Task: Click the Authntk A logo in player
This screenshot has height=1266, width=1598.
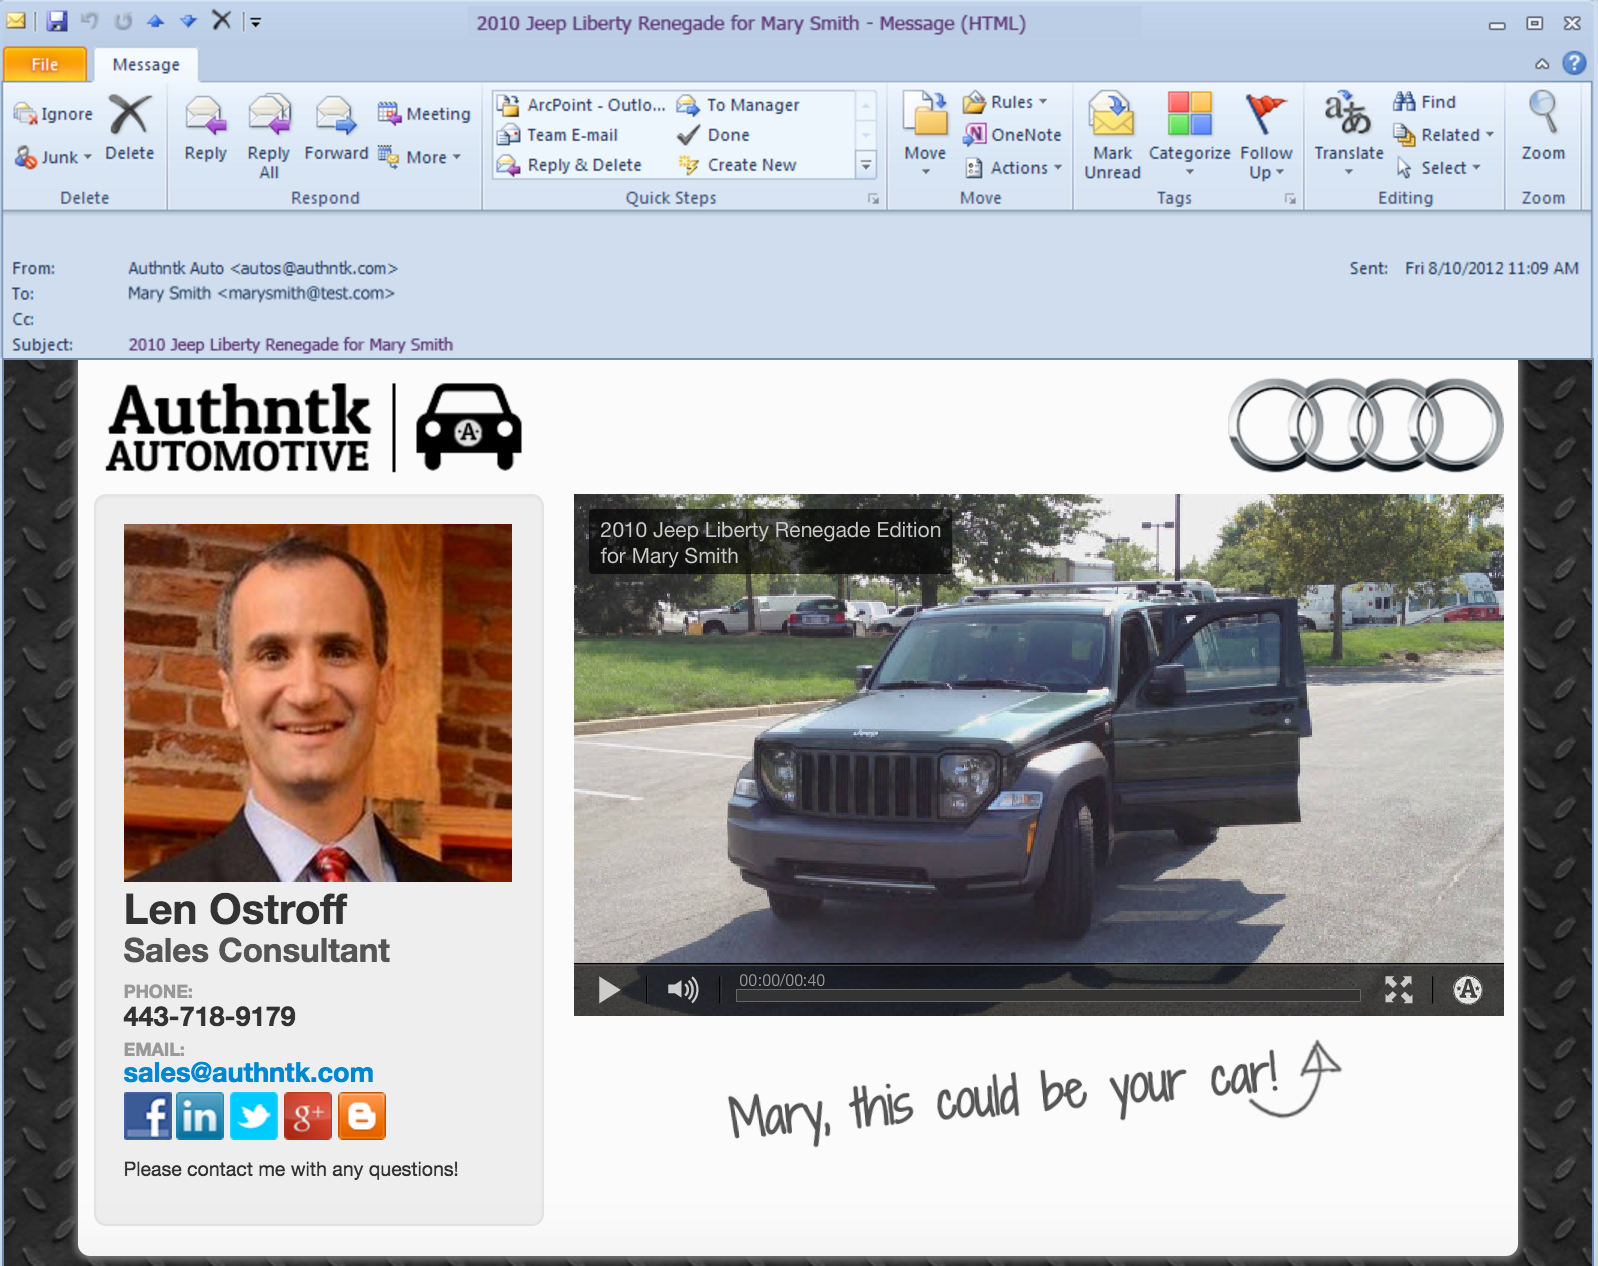Action: click(x=1467, y=990)
